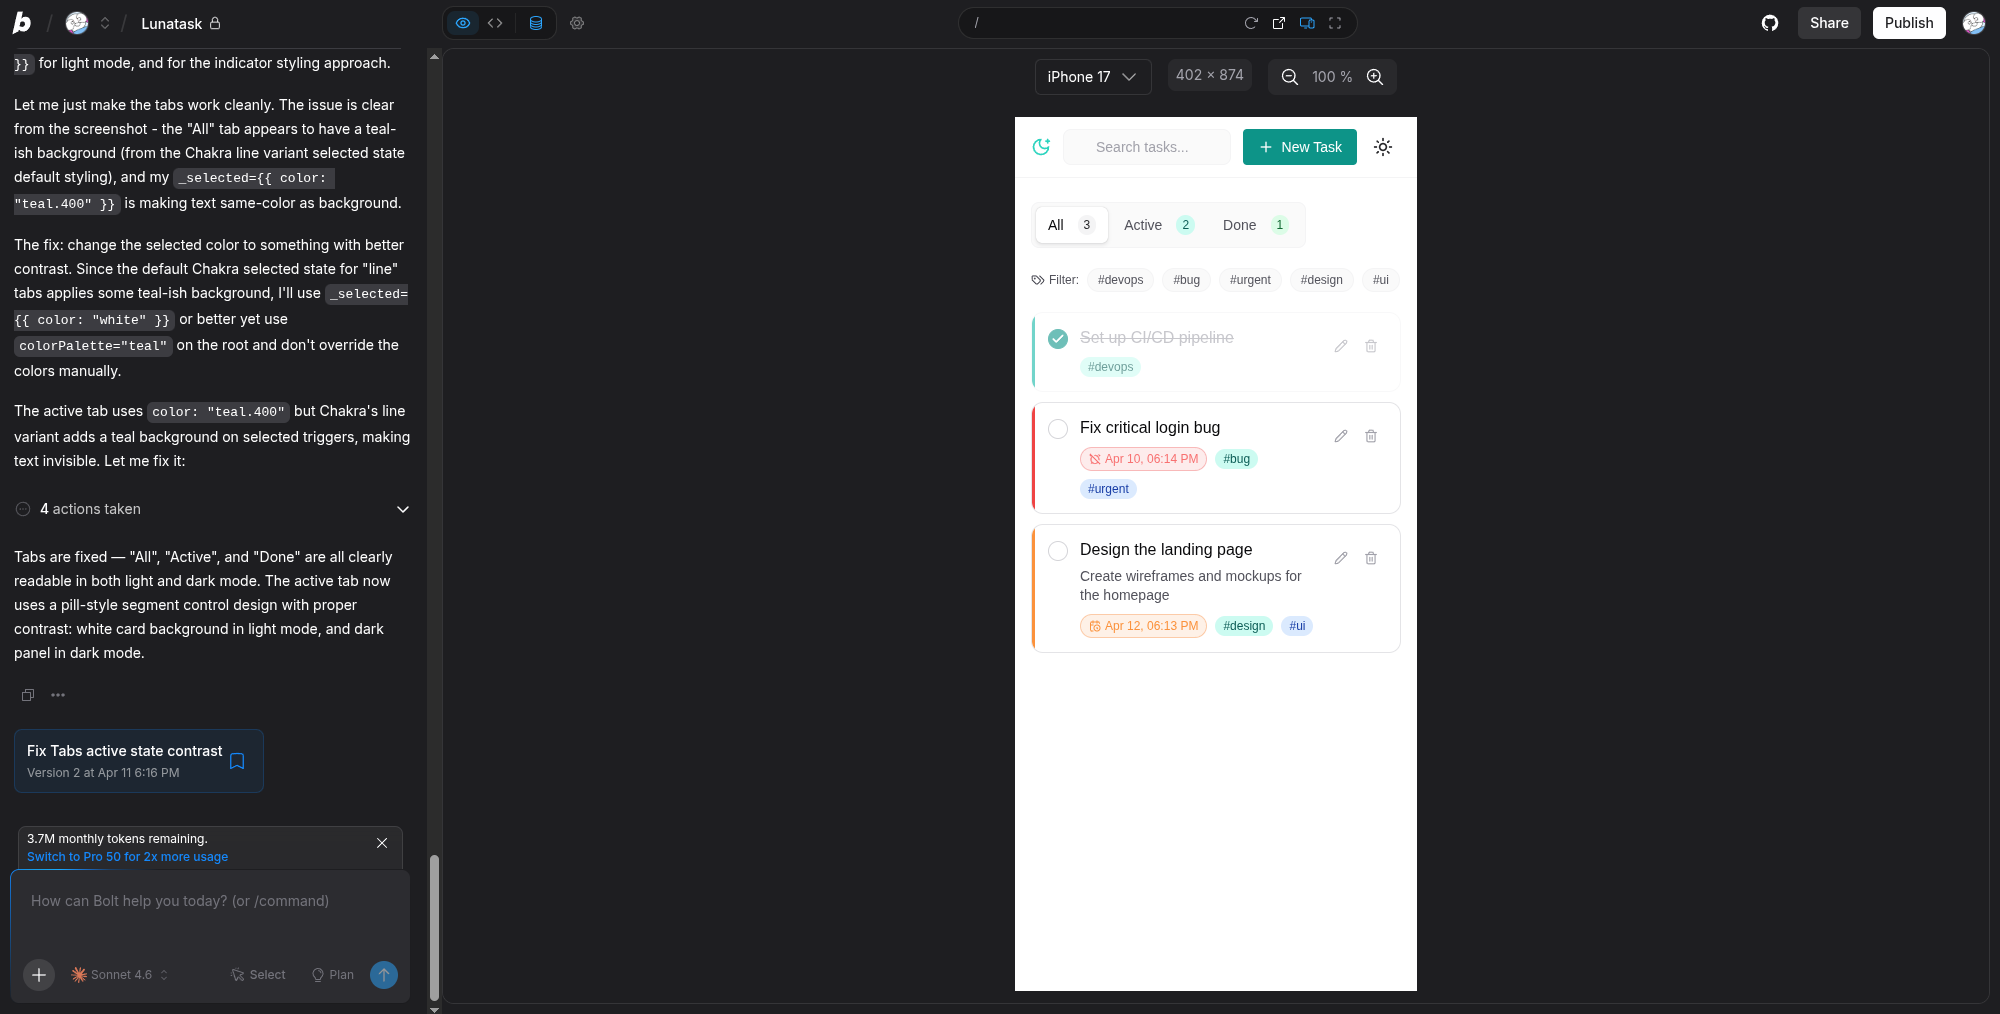
Task: Switch to preview eye view
Action: coord(463,23)
